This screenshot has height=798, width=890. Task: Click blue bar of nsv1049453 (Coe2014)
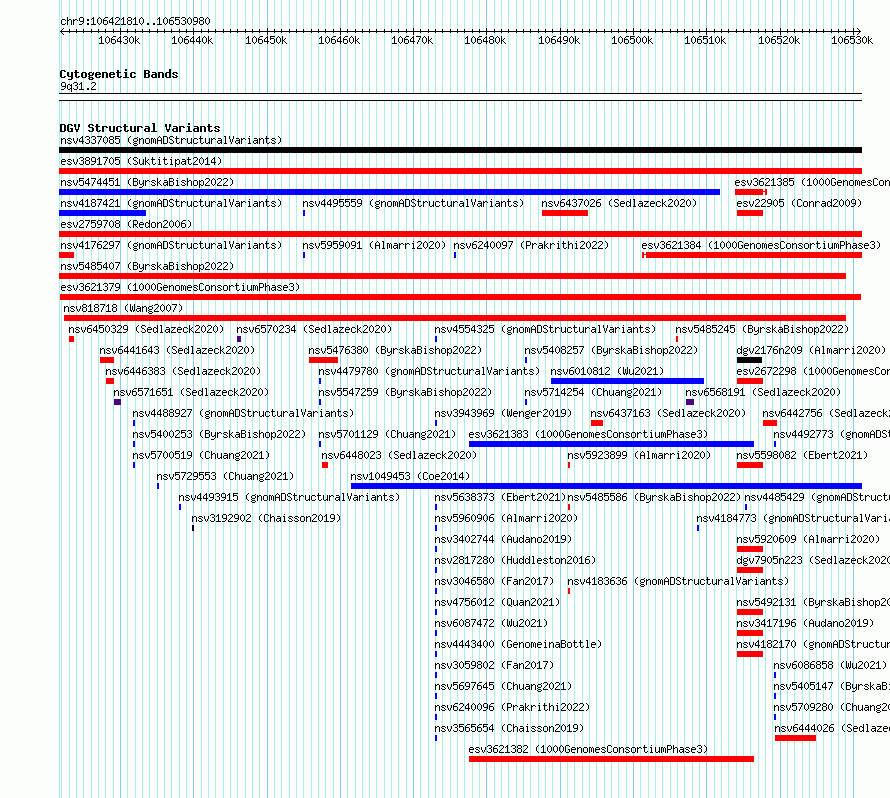(x=606, y=486)
